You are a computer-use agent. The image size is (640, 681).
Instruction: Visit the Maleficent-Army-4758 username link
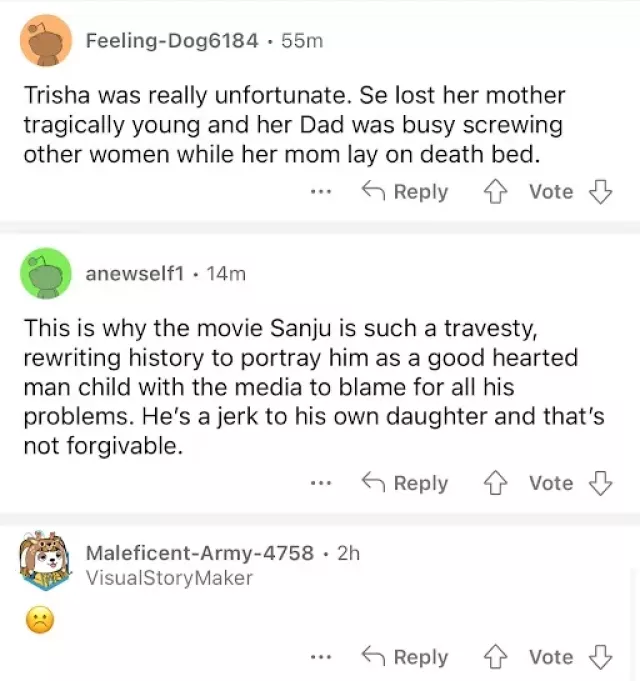point(200,553)
